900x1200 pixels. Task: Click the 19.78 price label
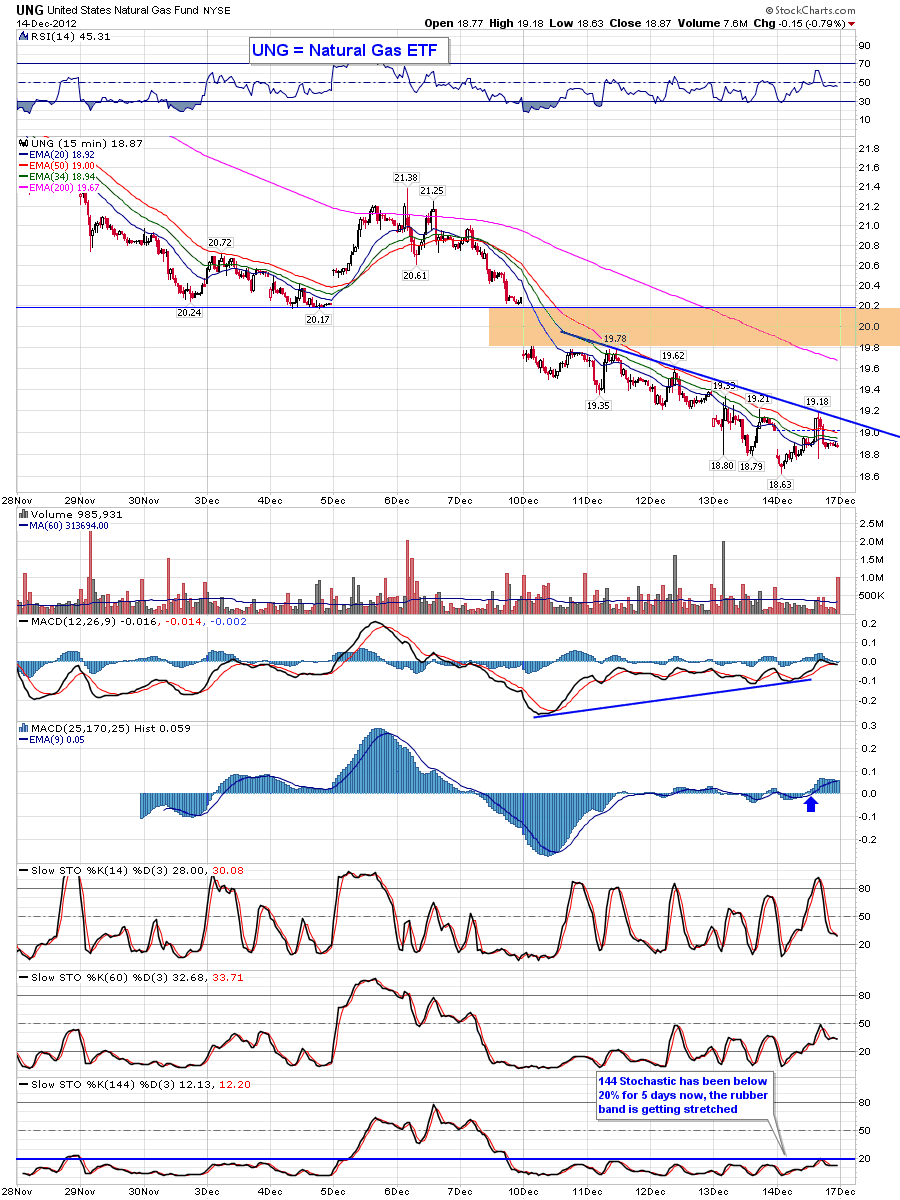tap(615, 339)
